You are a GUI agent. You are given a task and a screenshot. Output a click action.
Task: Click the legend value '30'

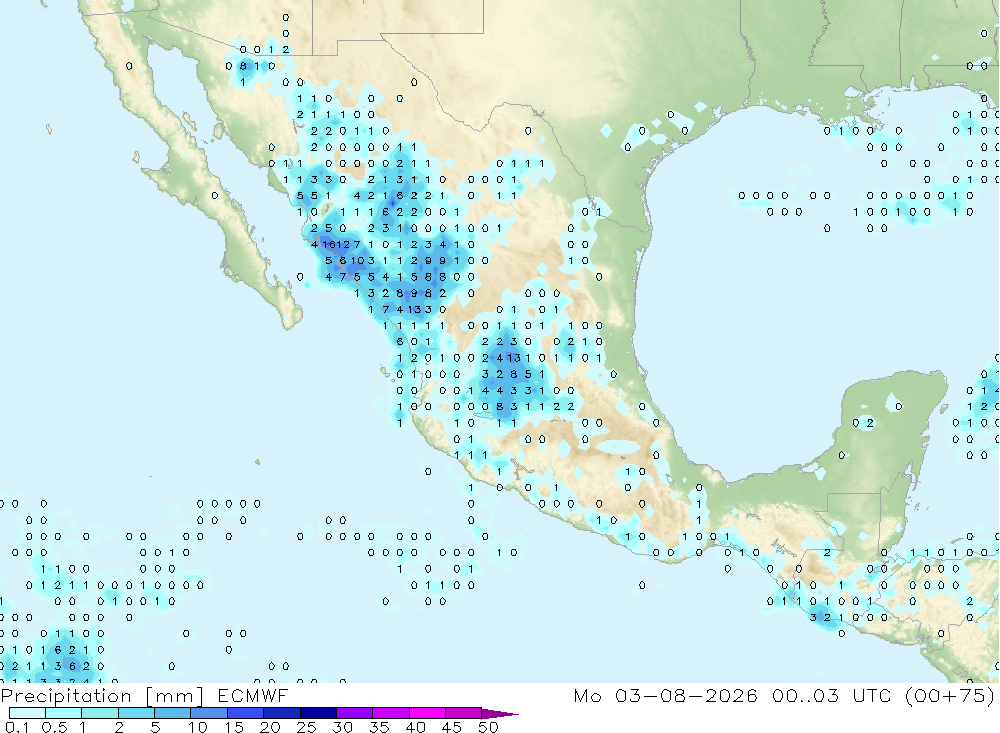(x=343, y=727)
